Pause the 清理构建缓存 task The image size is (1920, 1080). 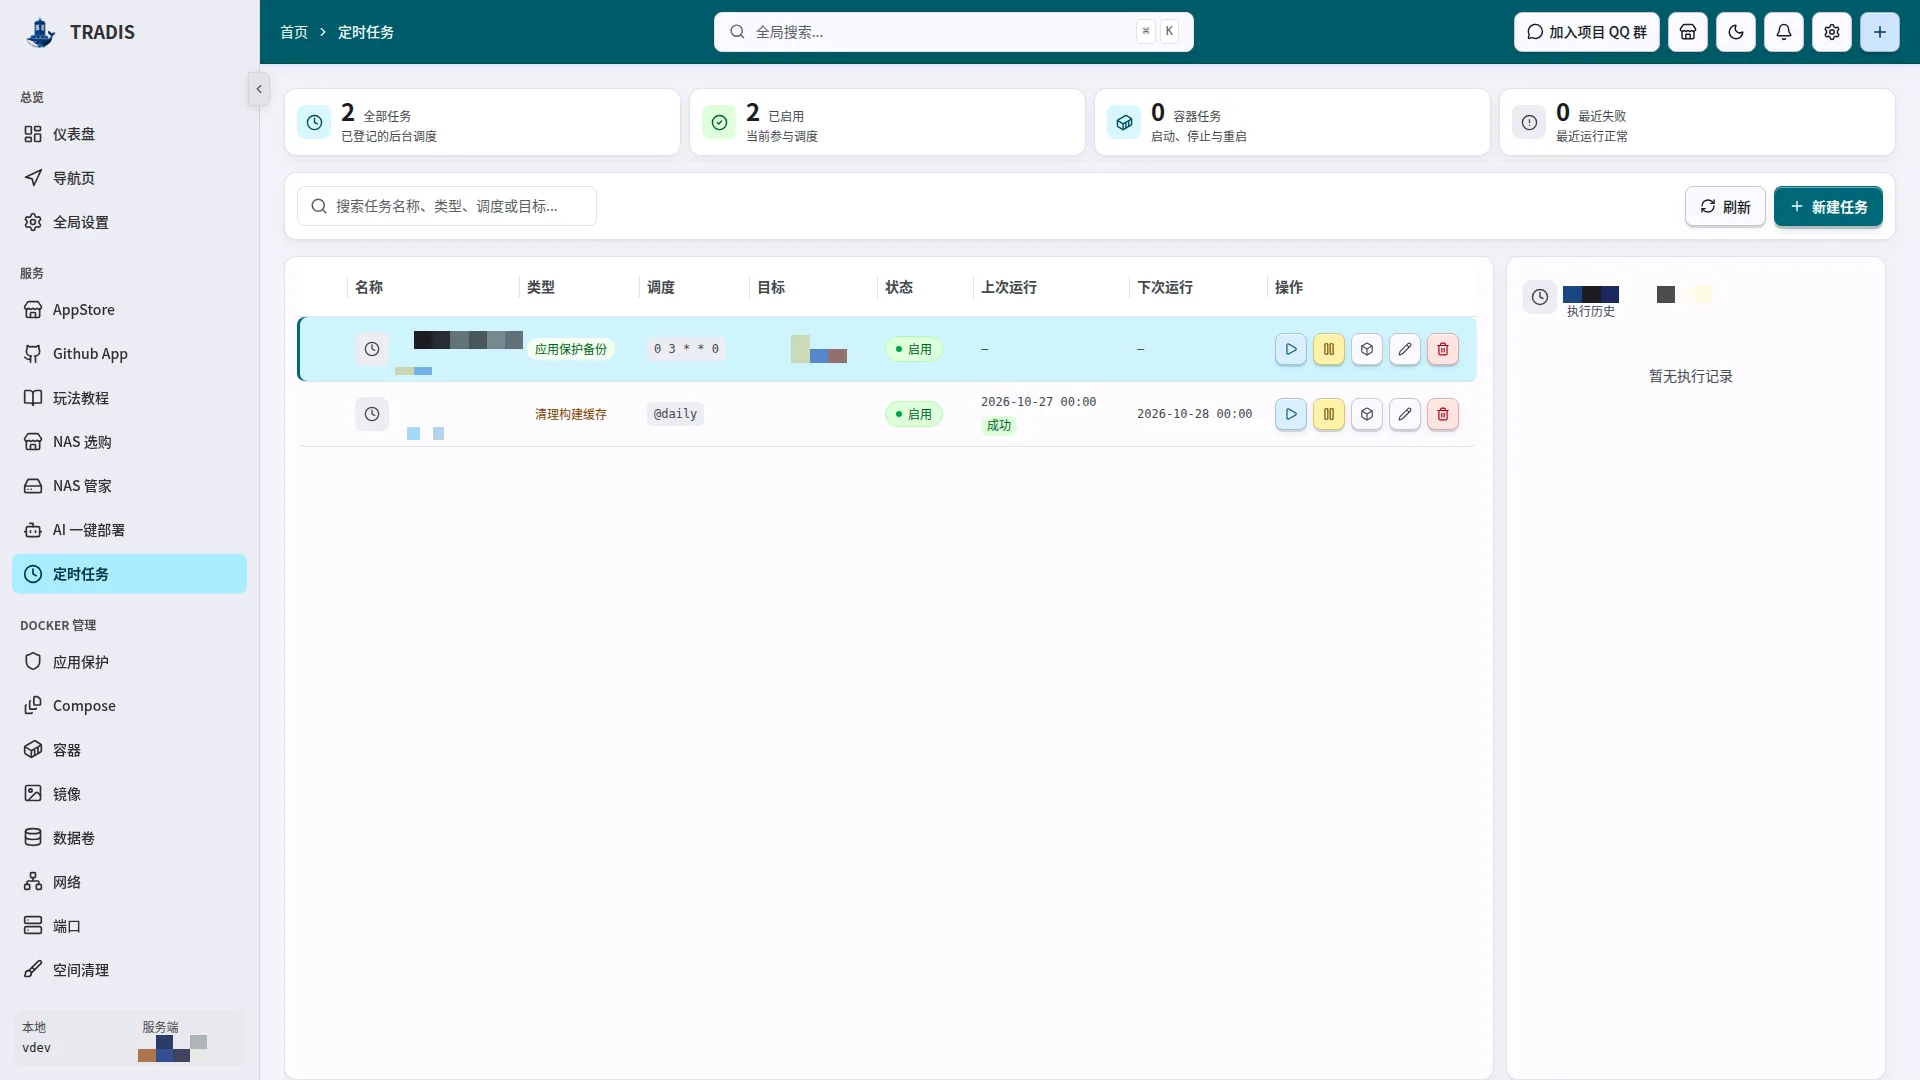click(1329, 414)
